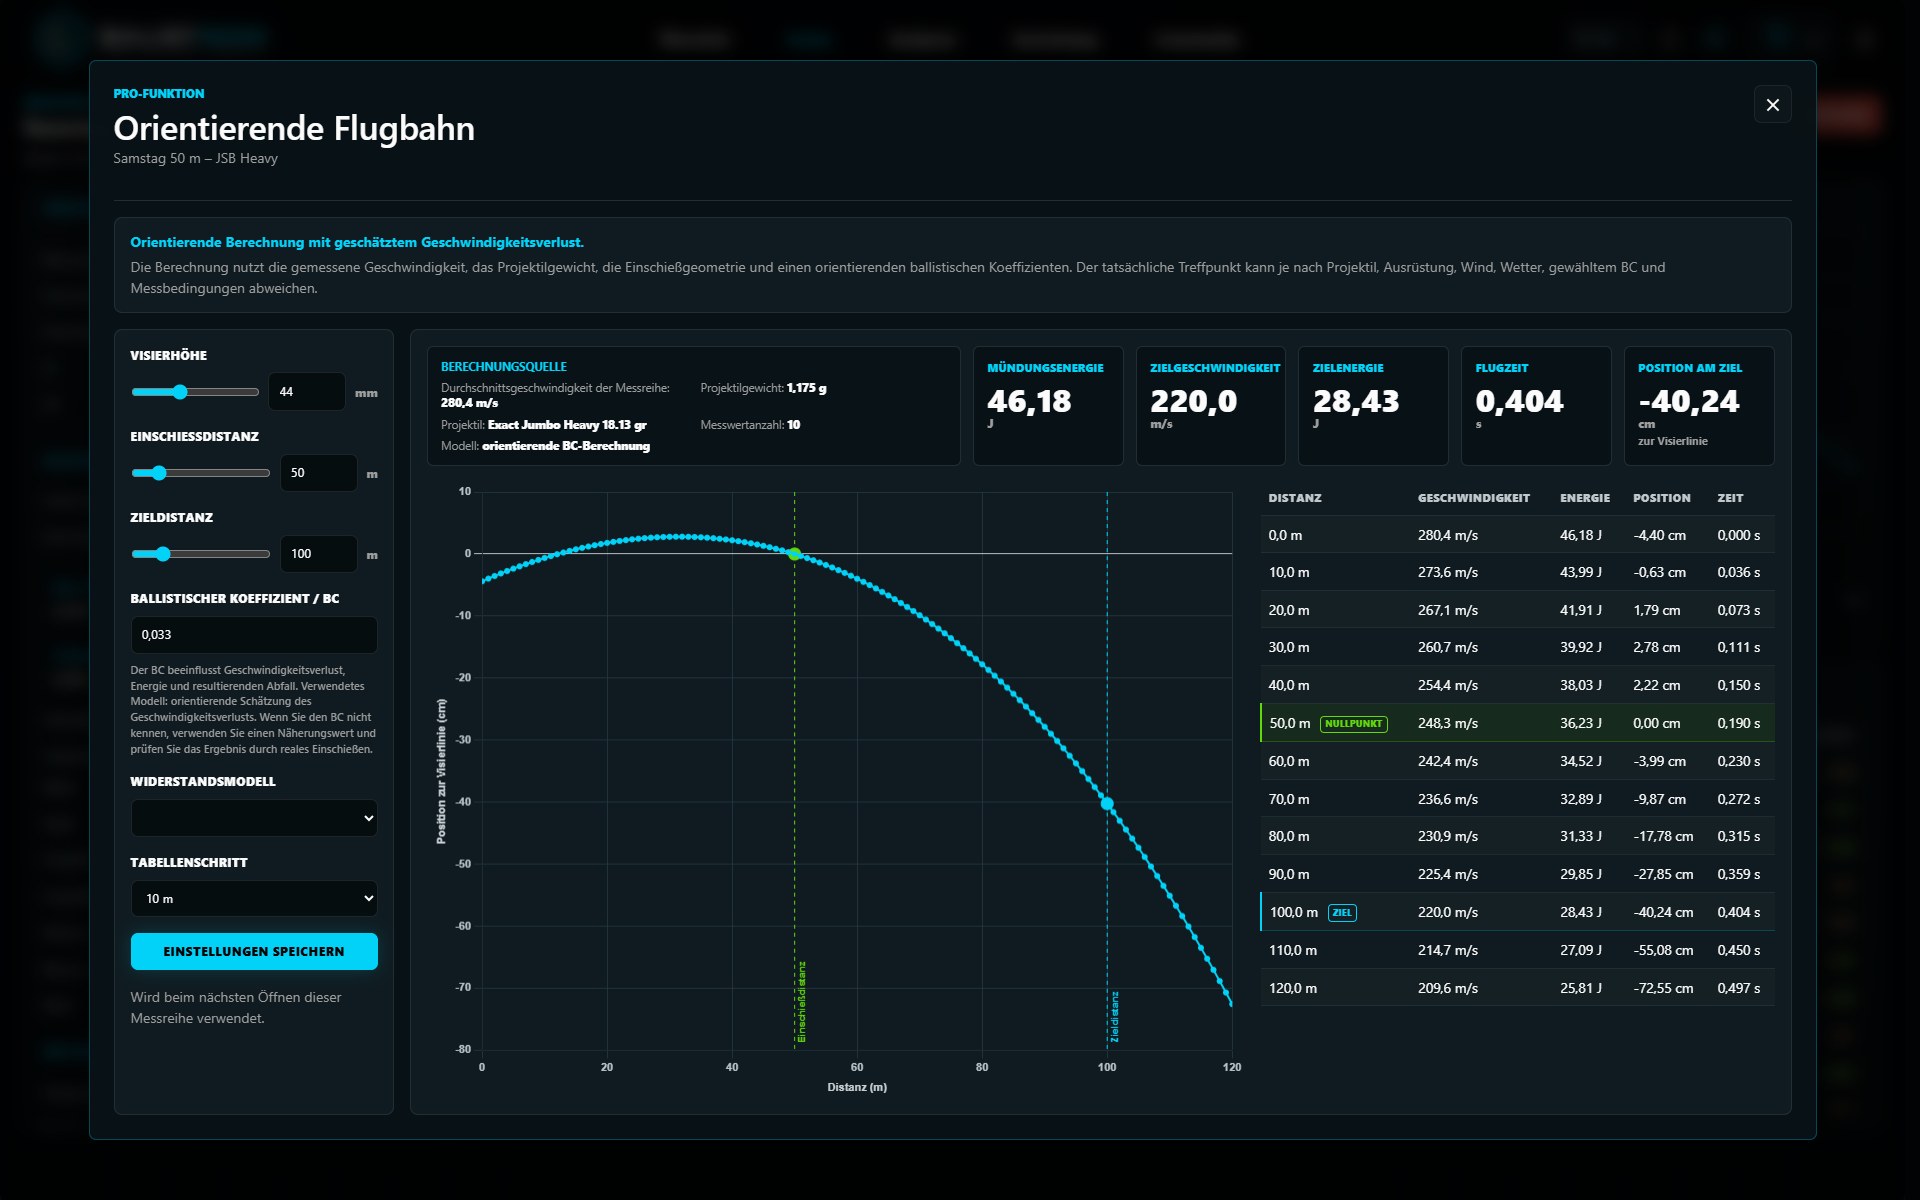Edit the Ballistischer Koeffizient field 0,033
The image size is (1920, 1200).
point(254,635)
